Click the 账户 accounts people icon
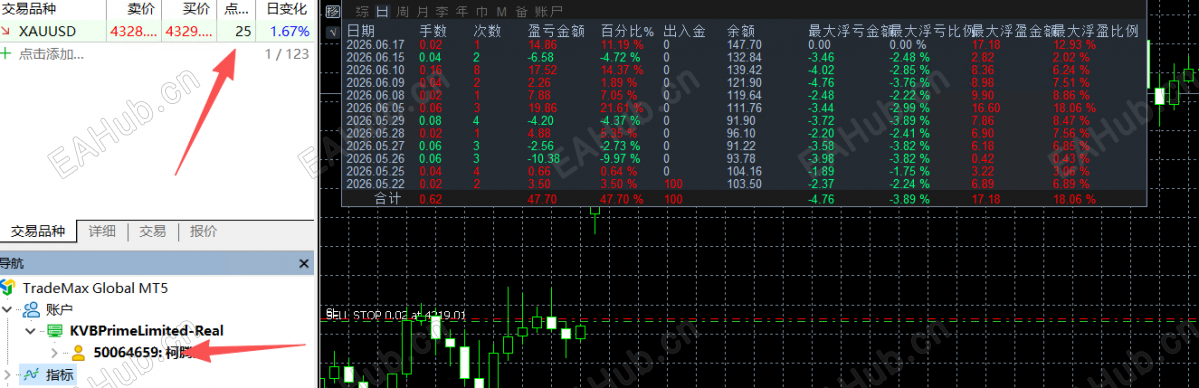This screenshot has width=1199, height=388. (x=31, y=309)
